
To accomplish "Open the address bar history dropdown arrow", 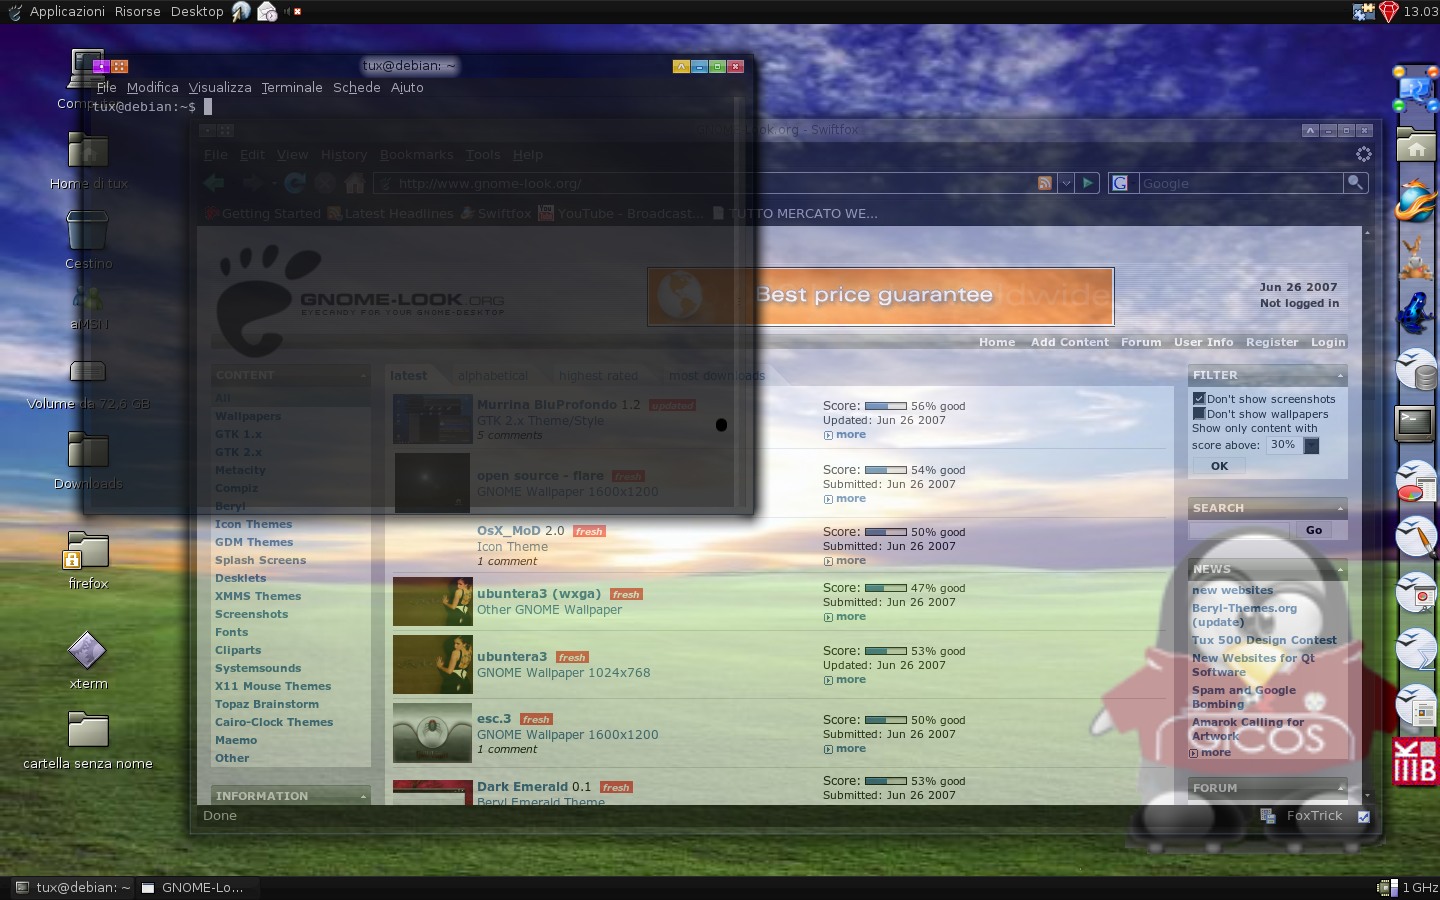I will (x=1066, y=183).
